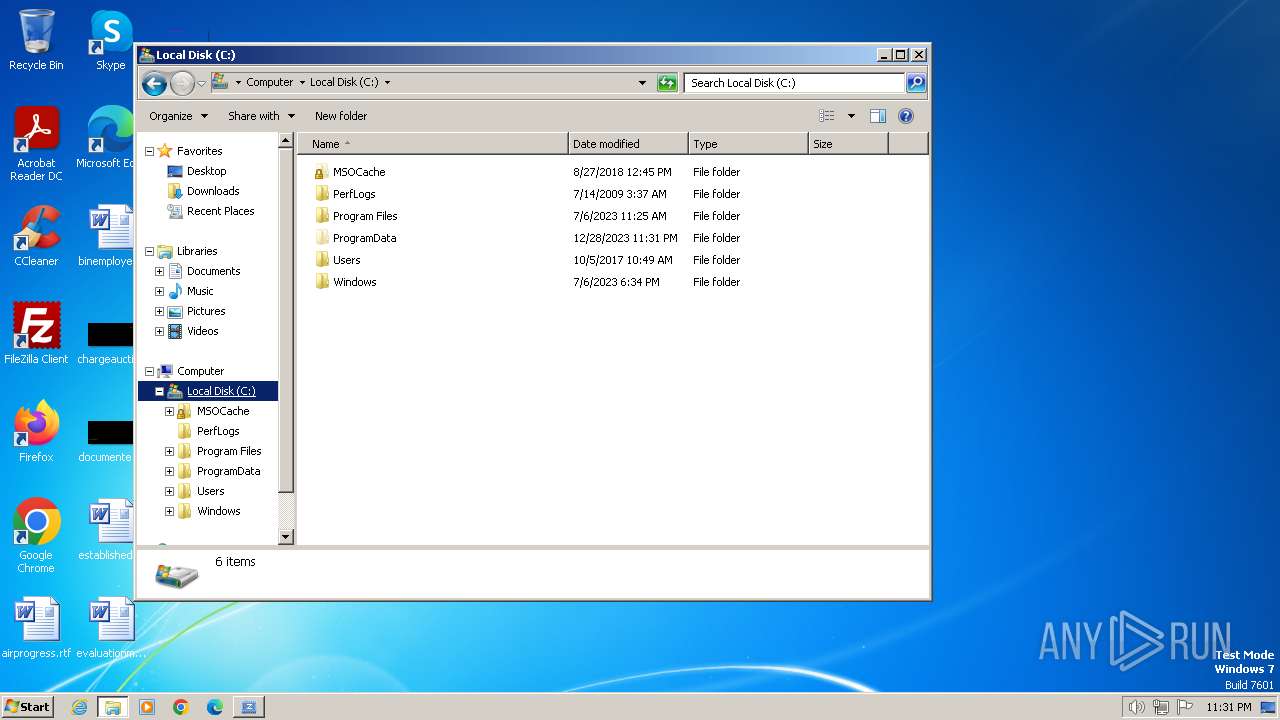Expand Users node in navigation tree

coord(169,491)
